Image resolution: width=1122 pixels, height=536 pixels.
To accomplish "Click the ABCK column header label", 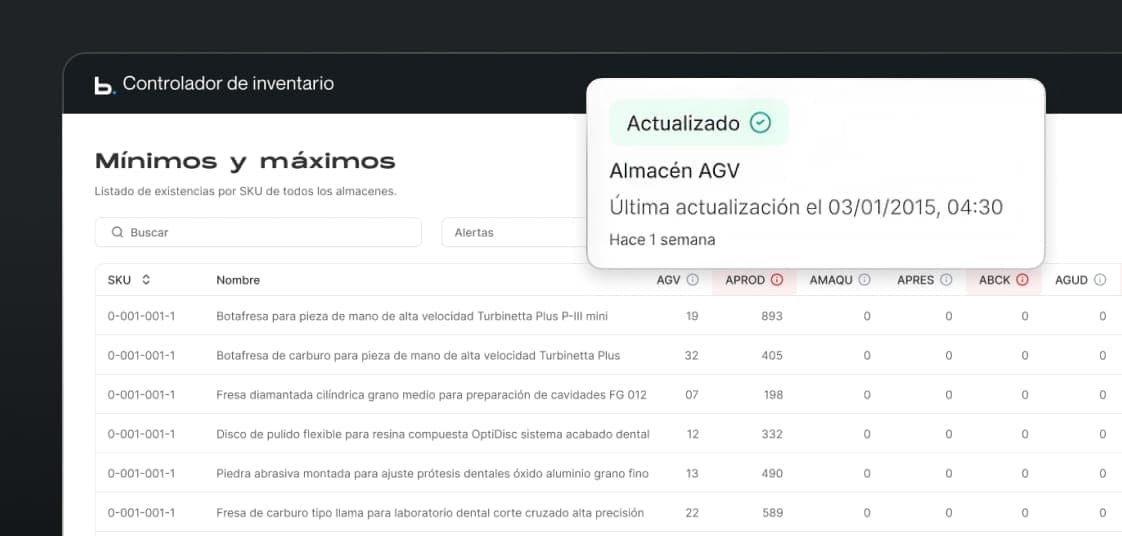I will point(994,280).
